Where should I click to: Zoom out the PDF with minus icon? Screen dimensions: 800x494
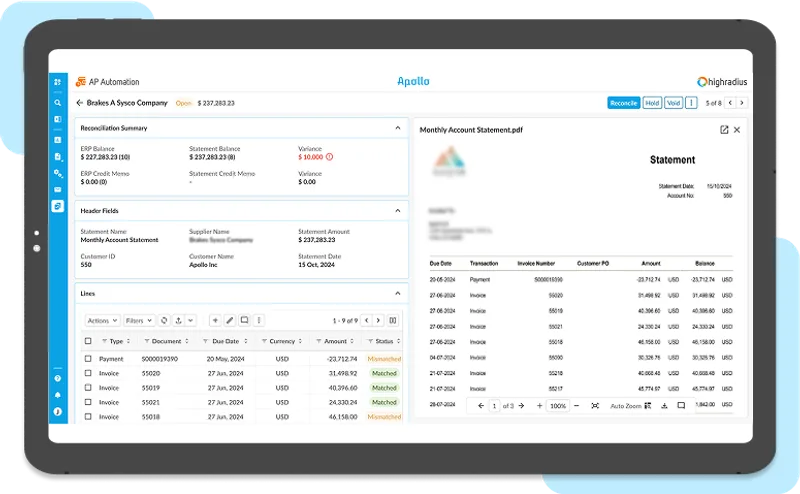(577, 406)
